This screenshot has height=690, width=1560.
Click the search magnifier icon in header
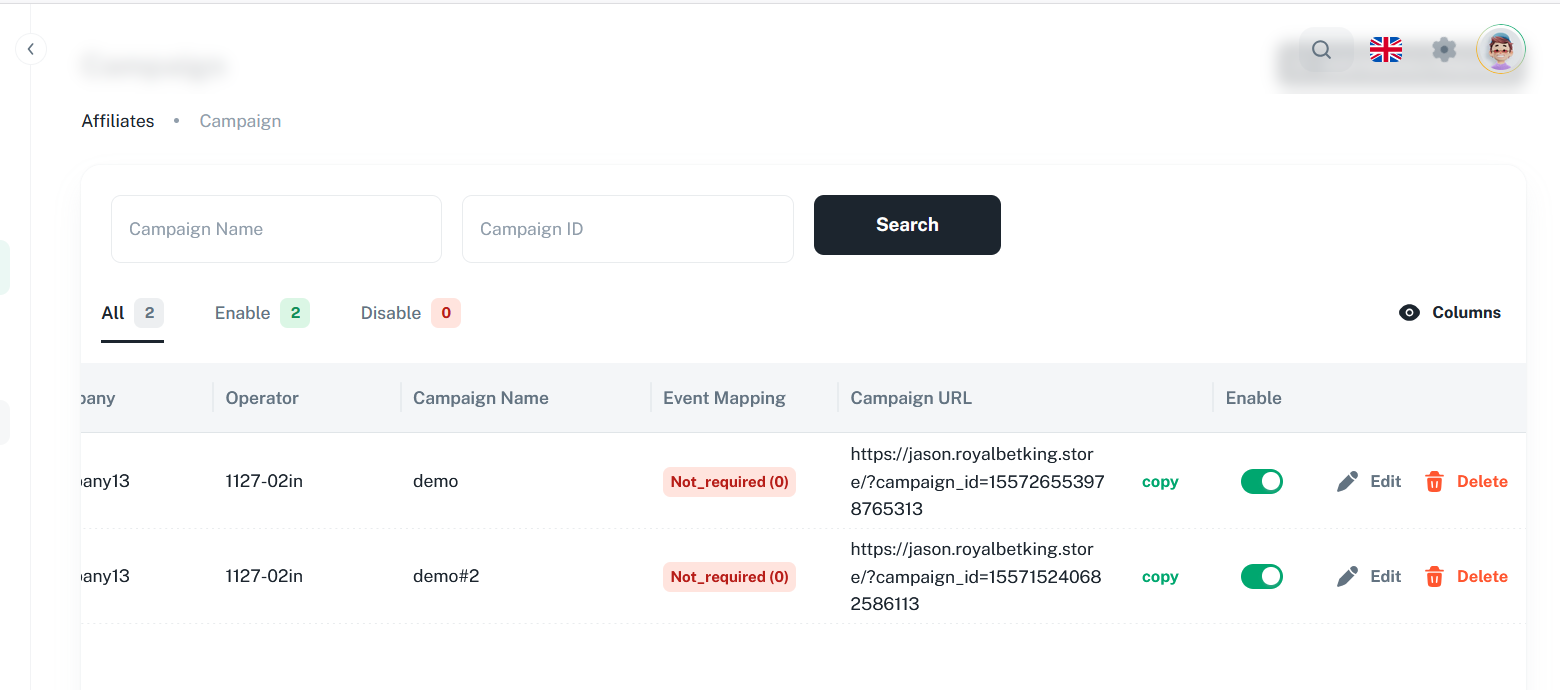tap(1321, 50)
